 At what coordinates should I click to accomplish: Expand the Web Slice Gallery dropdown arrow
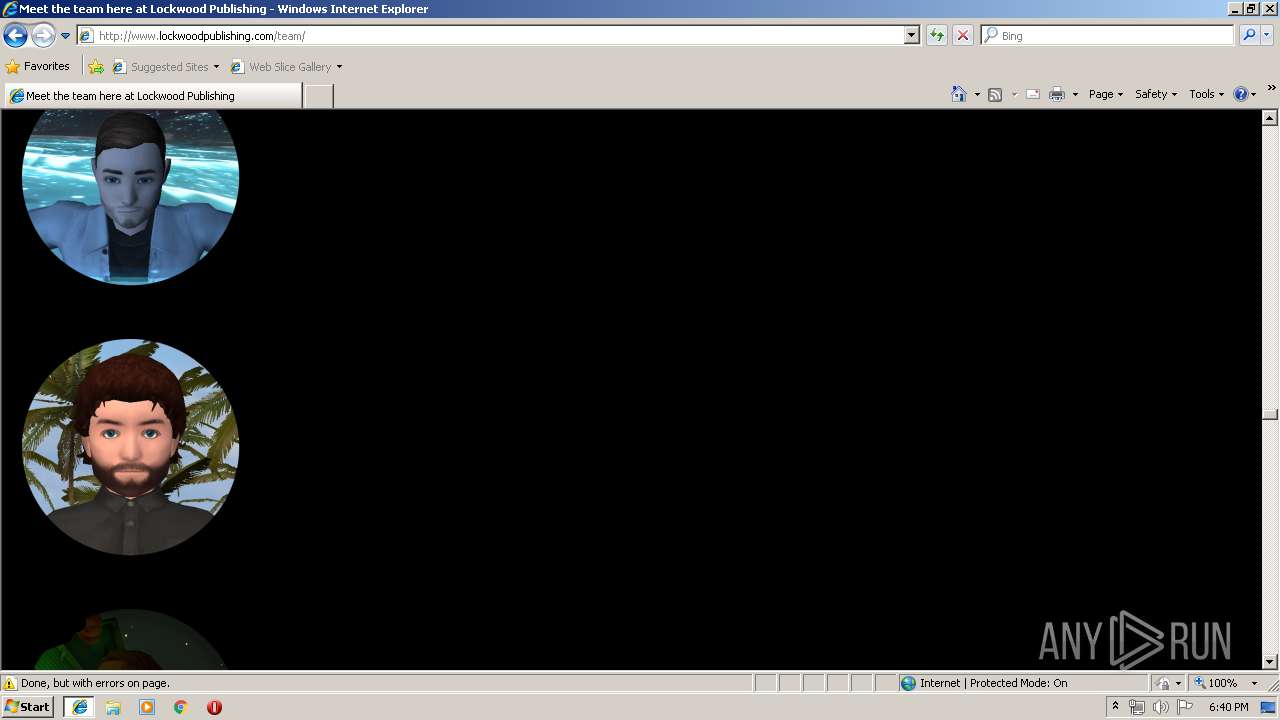click(339, 67)
